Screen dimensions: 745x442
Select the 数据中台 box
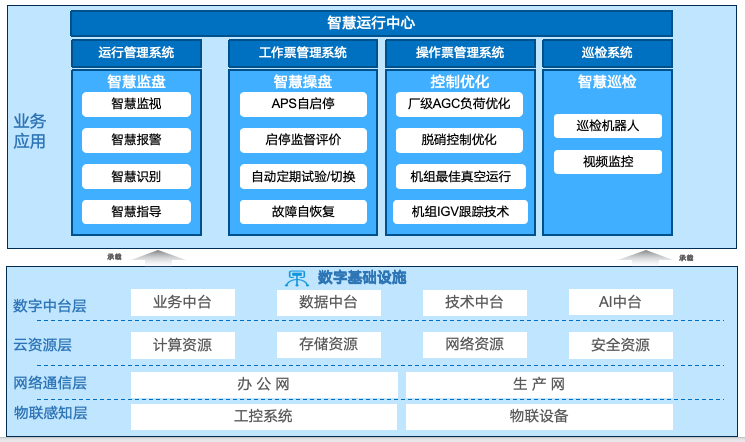pyautogui.click(x=329, y=302)
